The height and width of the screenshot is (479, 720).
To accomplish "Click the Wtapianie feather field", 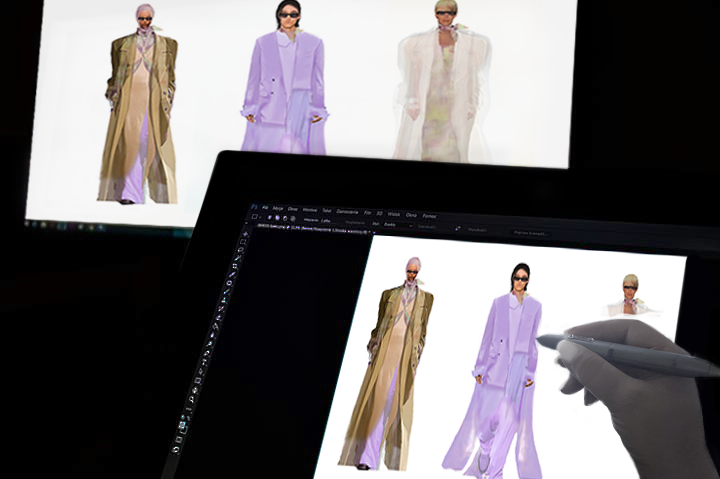I will click(326, 220).
